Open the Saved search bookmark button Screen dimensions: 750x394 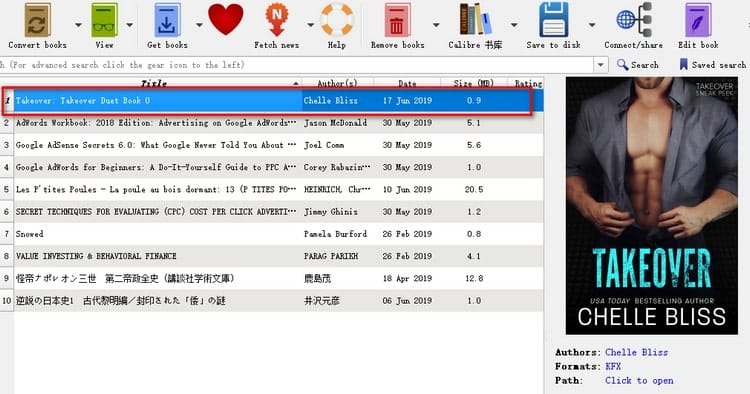(x=713, y=65)
